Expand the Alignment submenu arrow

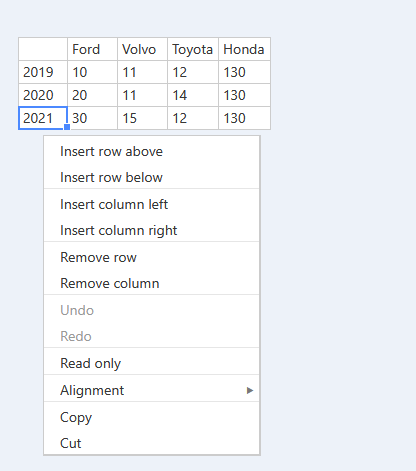click(x=250, y=390)
